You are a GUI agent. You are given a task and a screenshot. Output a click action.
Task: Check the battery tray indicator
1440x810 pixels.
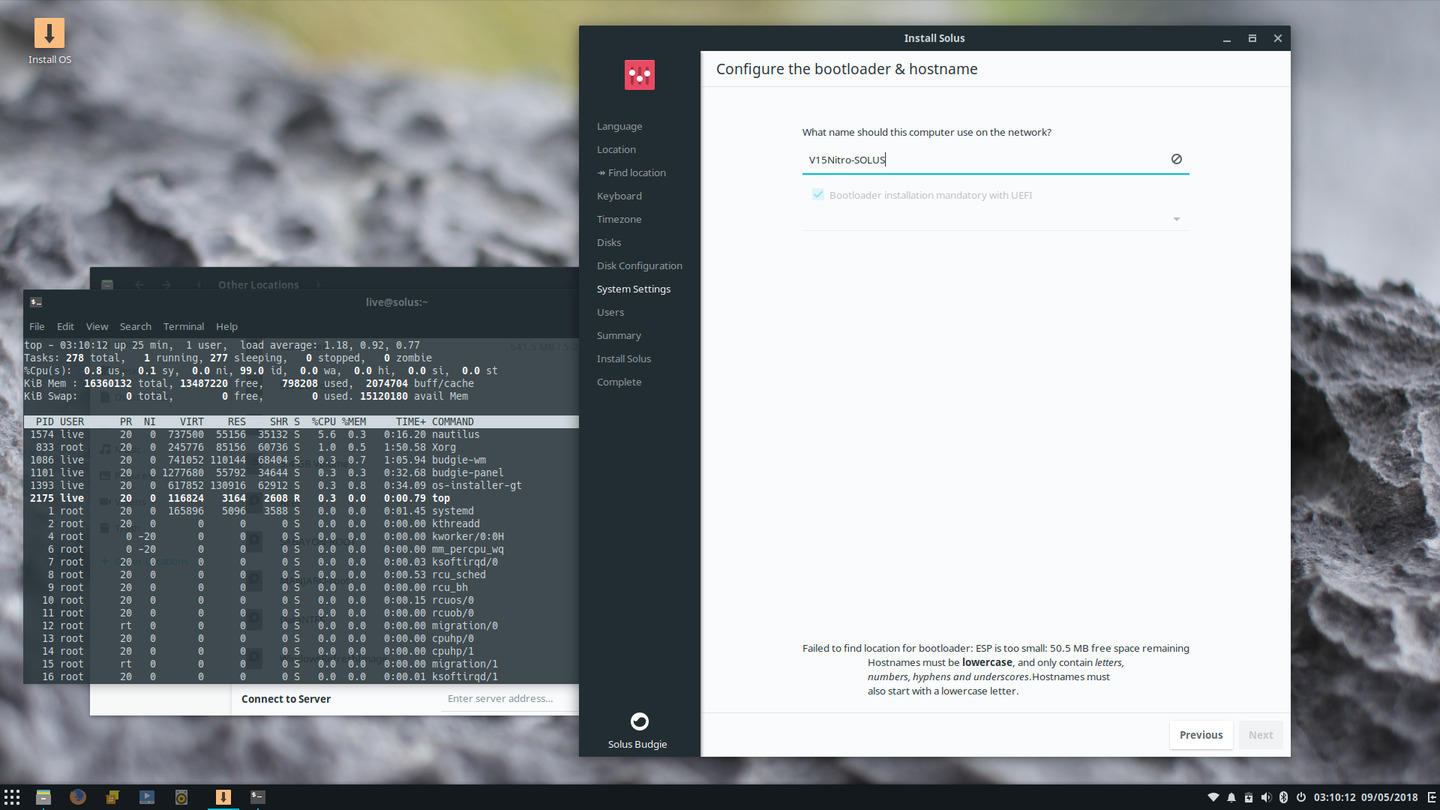[1249, 797]
